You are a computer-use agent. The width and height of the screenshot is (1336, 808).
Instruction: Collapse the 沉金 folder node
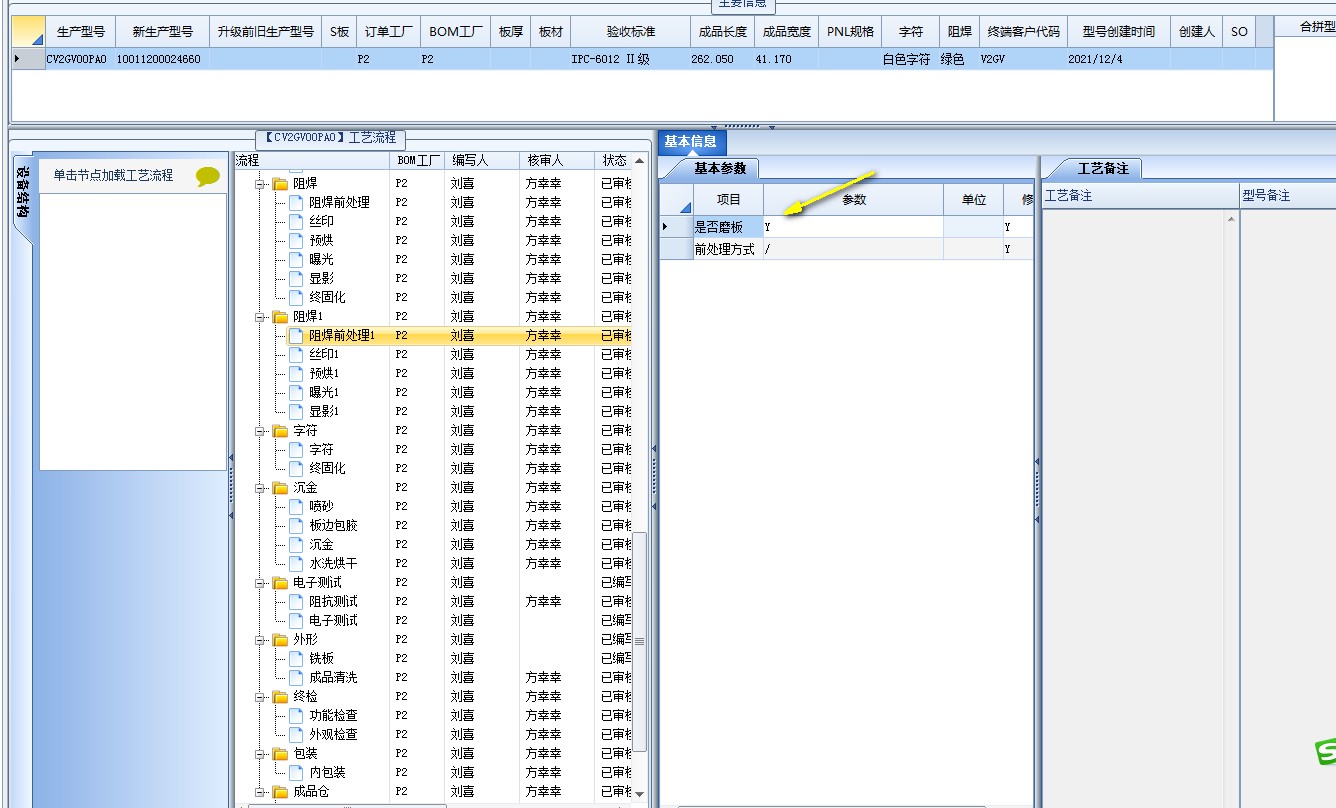260,488
